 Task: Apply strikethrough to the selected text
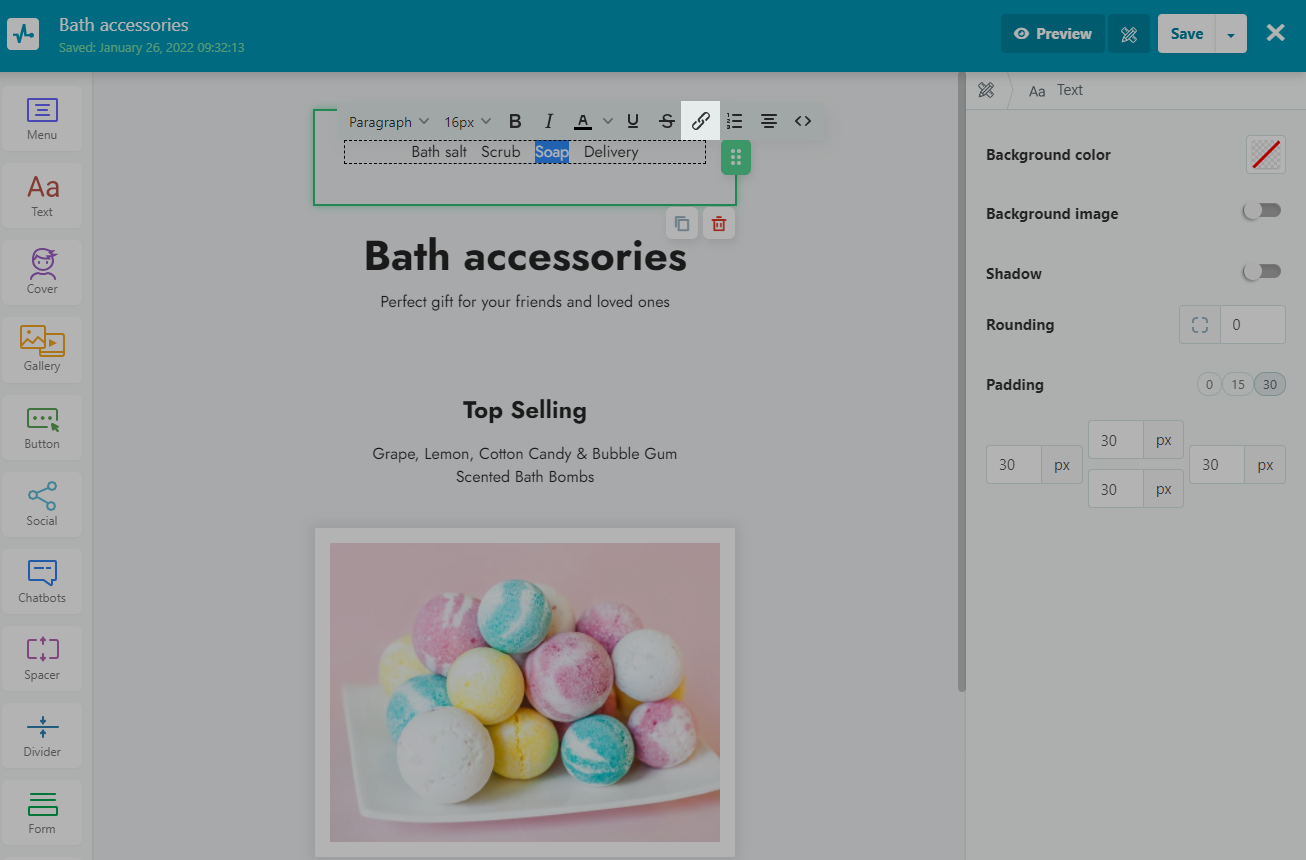pos(667,121)
